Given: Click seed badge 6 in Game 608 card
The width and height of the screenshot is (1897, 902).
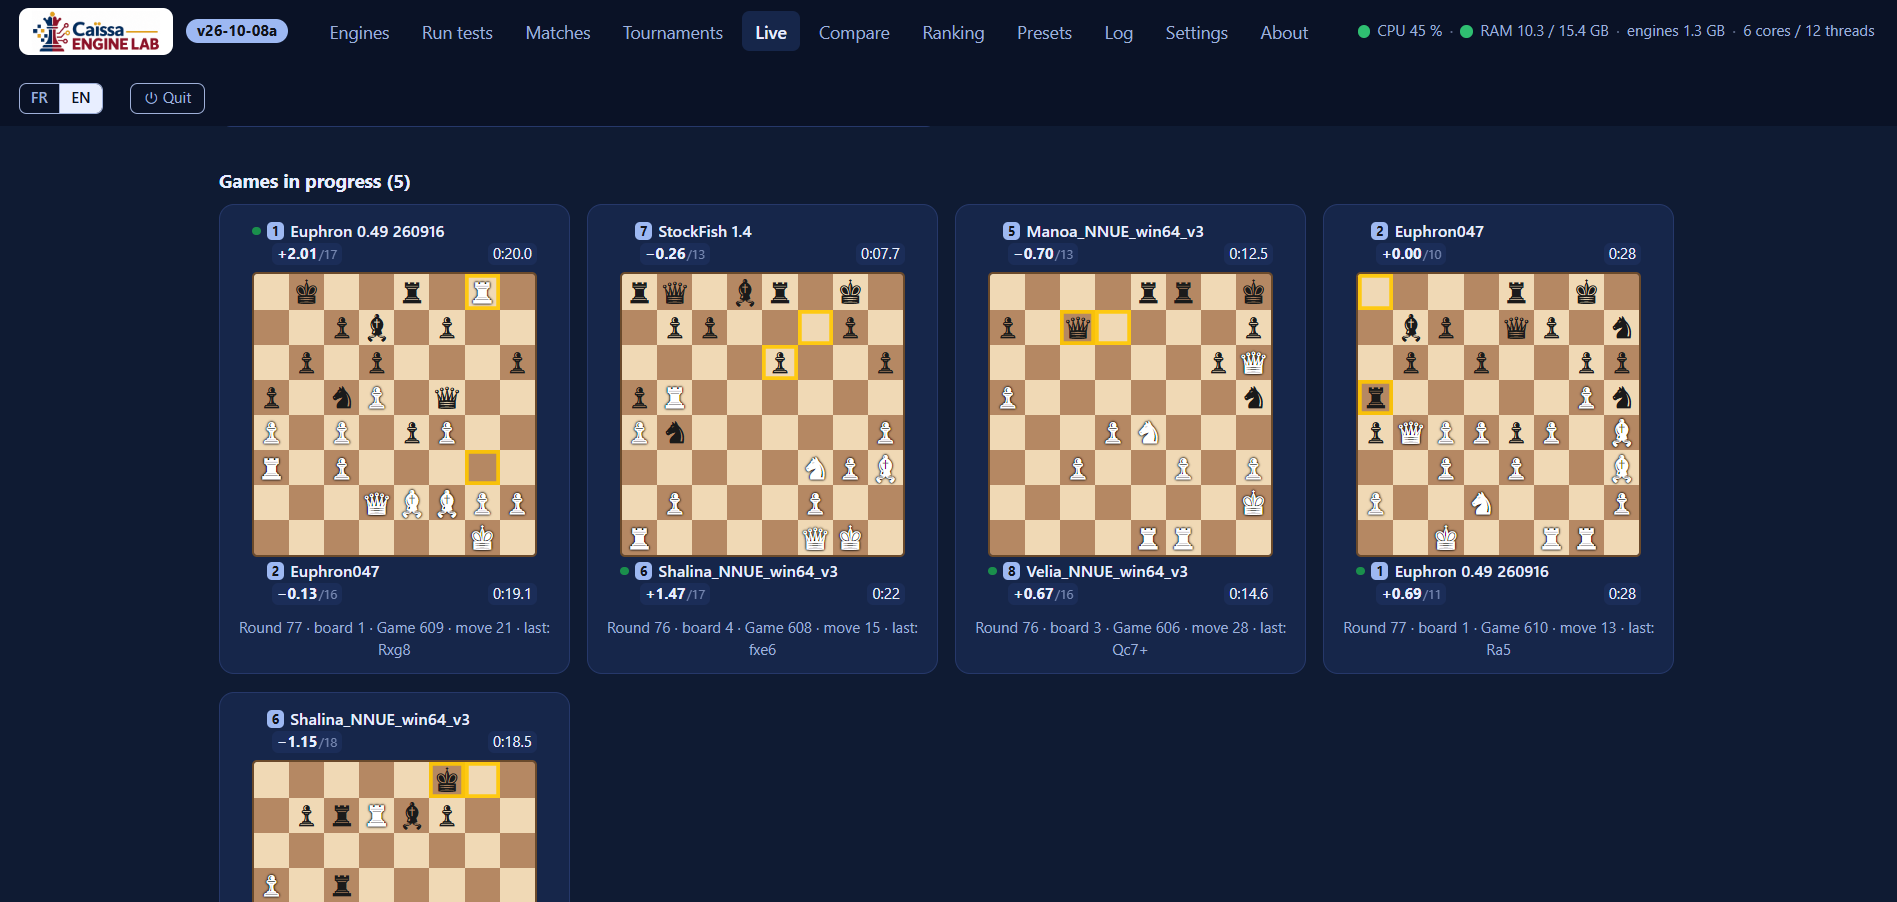Looking at the screenshot, I should 644,571.
